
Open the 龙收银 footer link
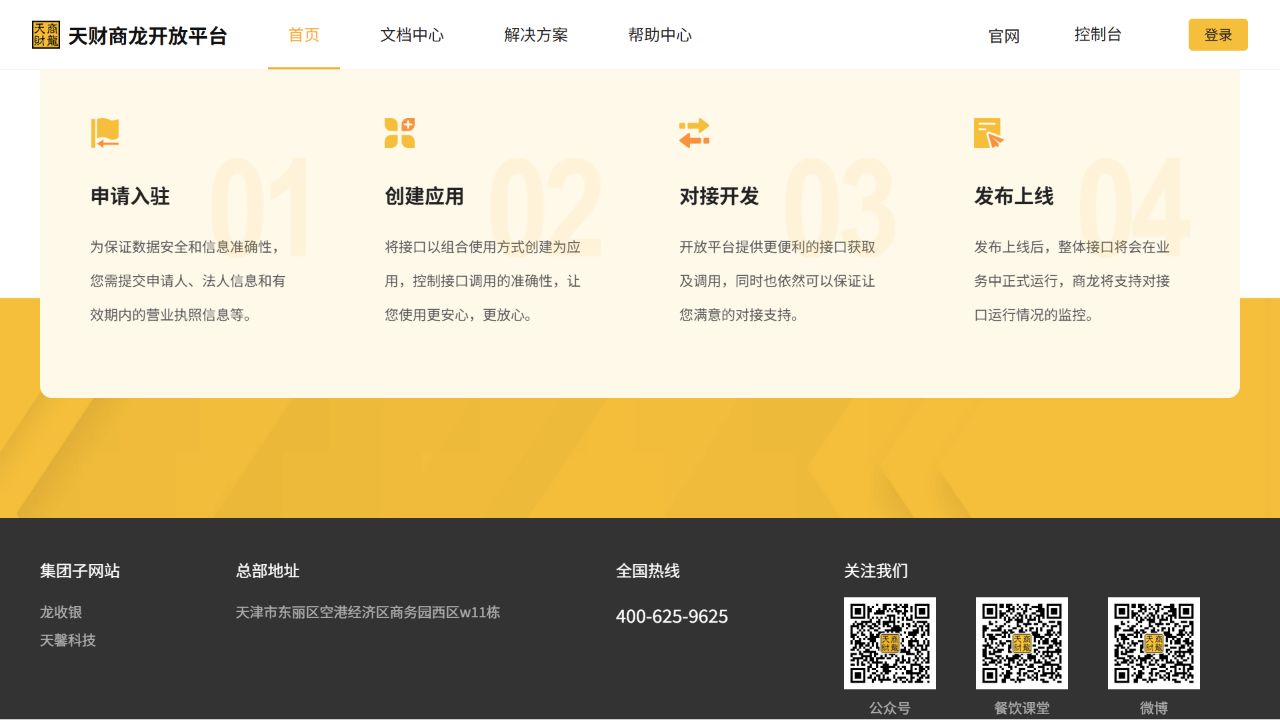coord(61,612)
